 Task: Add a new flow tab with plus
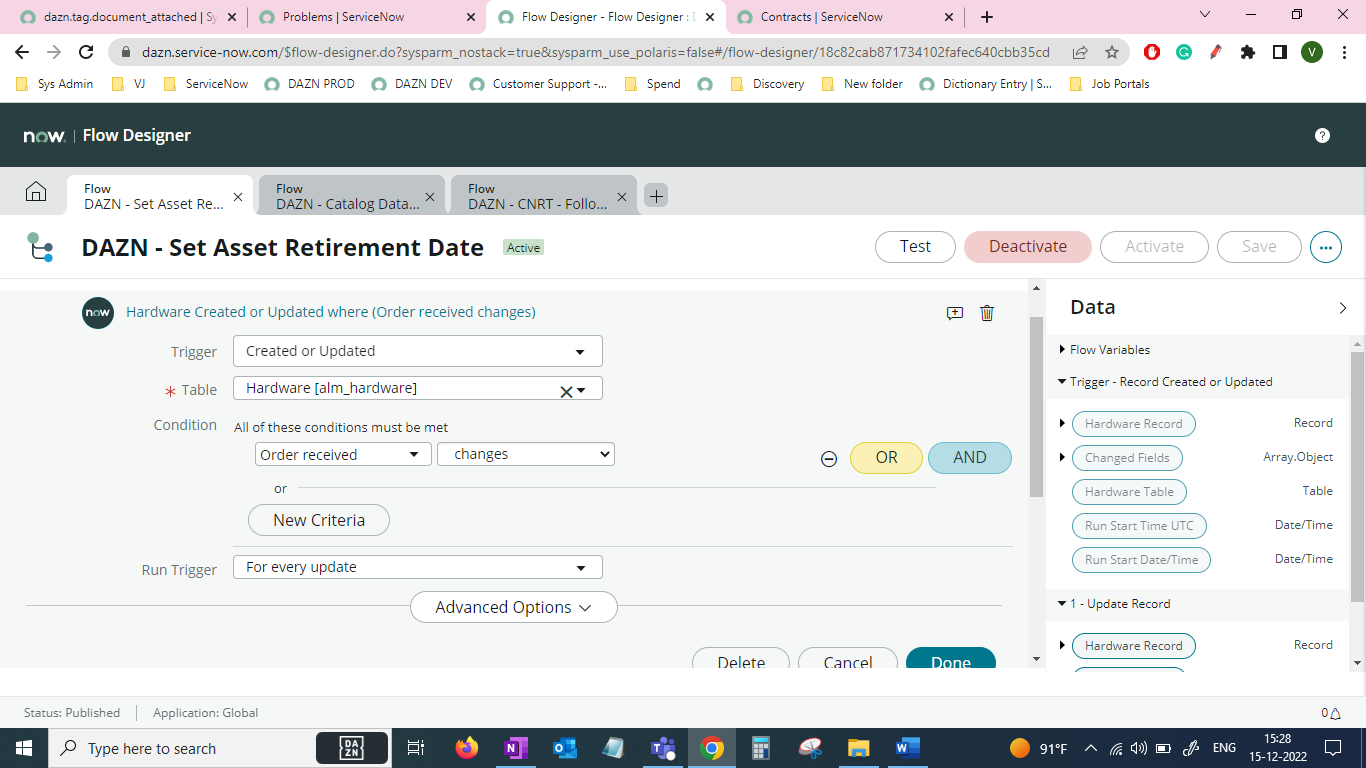coord(656,196)
